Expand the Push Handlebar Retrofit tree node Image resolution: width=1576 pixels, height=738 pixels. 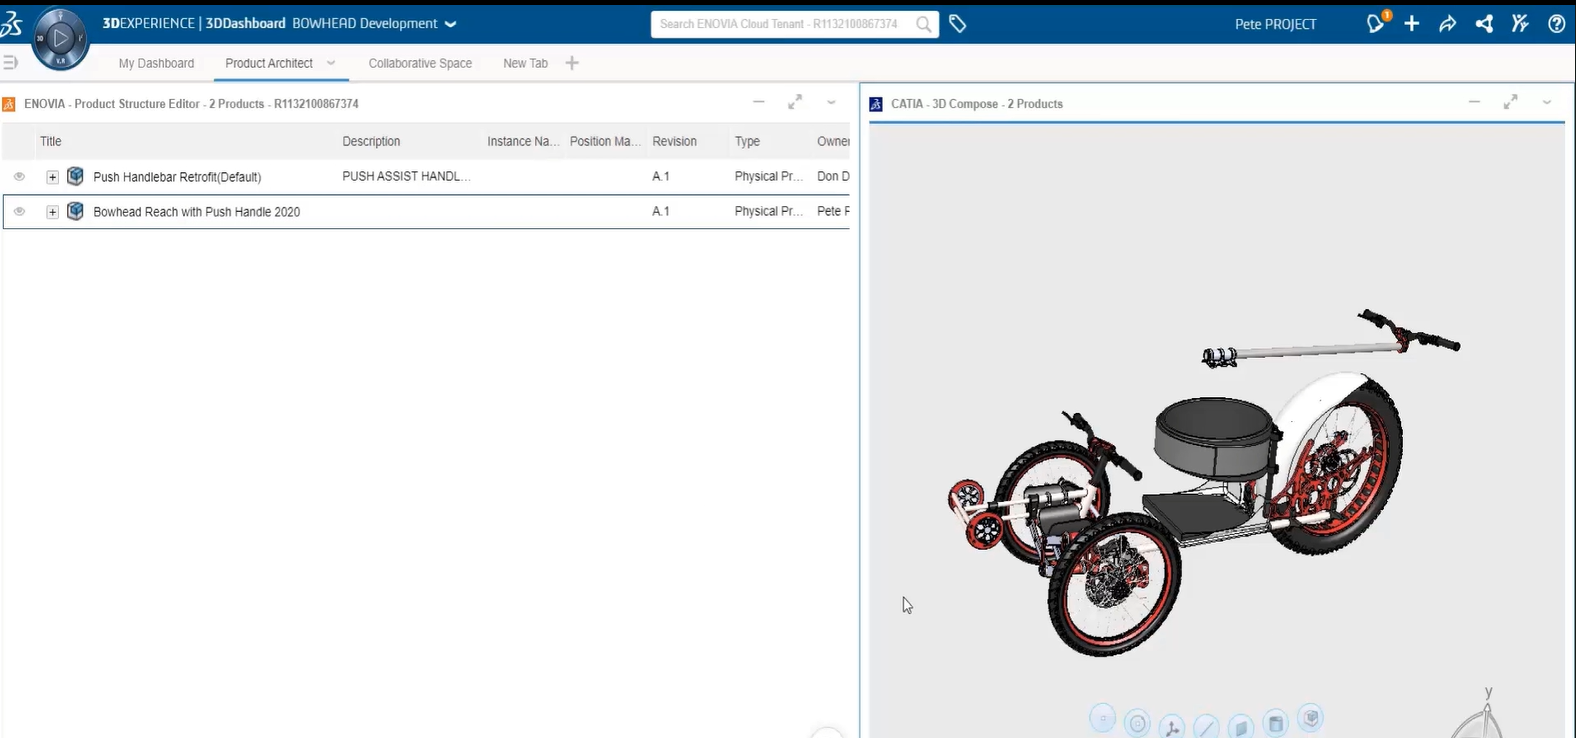coord(52,177)
